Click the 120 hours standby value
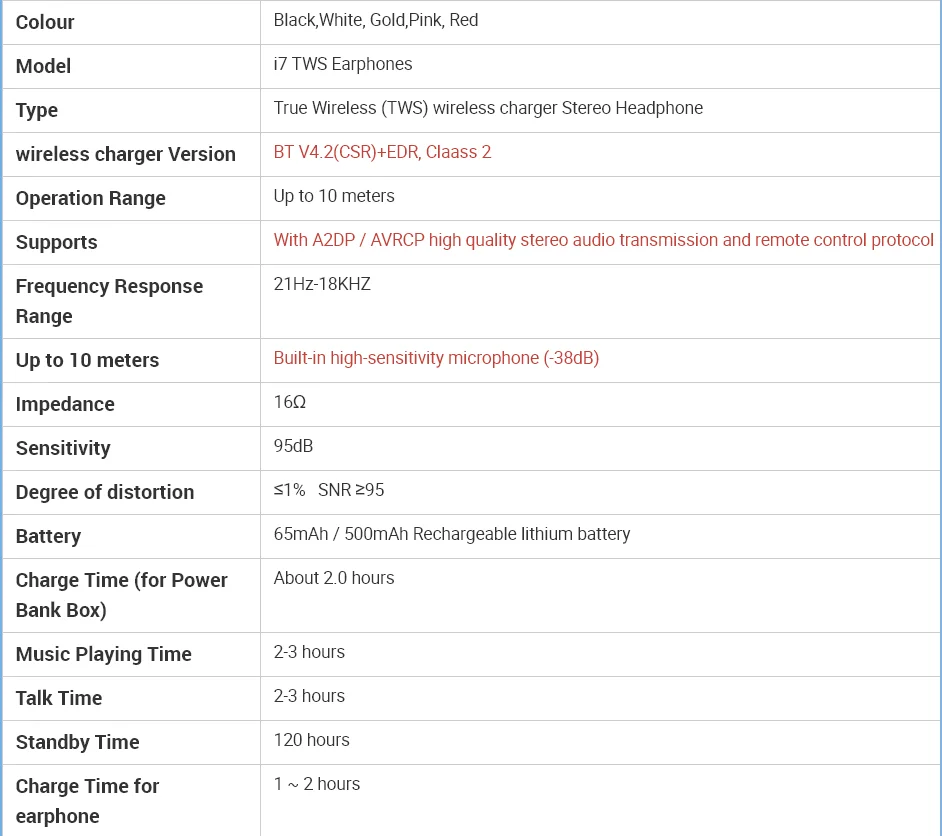 point(312,740)
